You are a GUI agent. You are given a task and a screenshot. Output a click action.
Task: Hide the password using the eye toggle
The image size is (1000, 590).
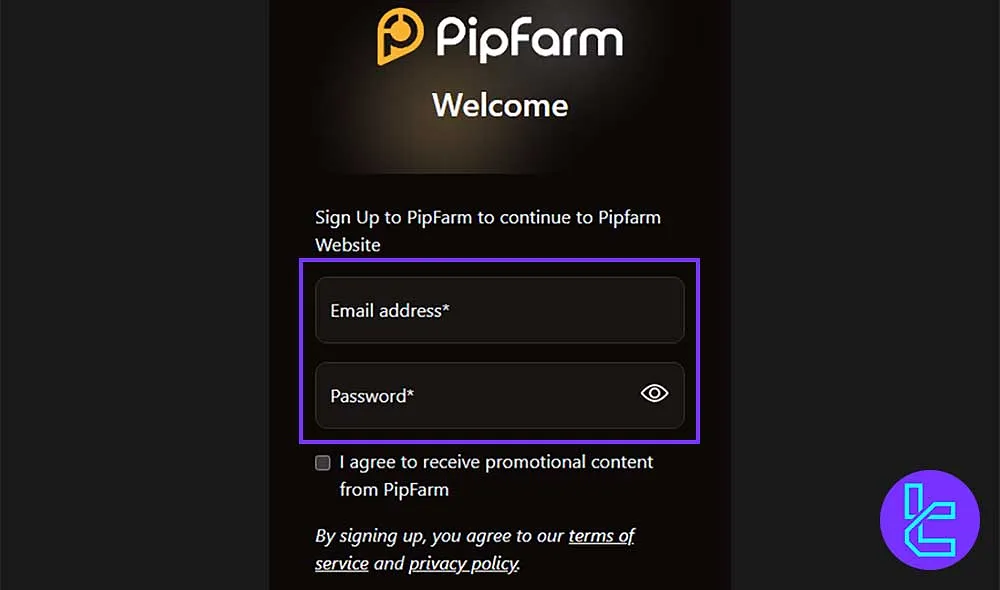click(x=654, y=394)
